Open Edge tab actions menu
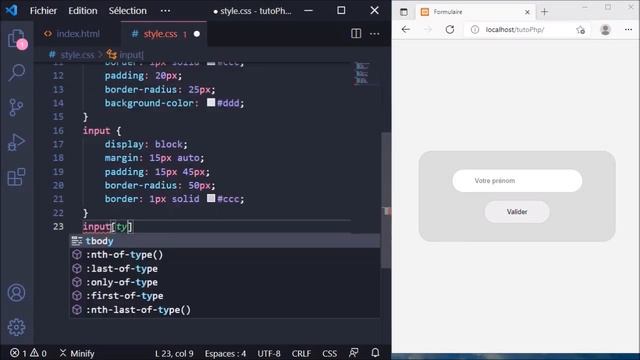This screenshot has width=640, height=360. pyautogui.click(x=404, y=12)
